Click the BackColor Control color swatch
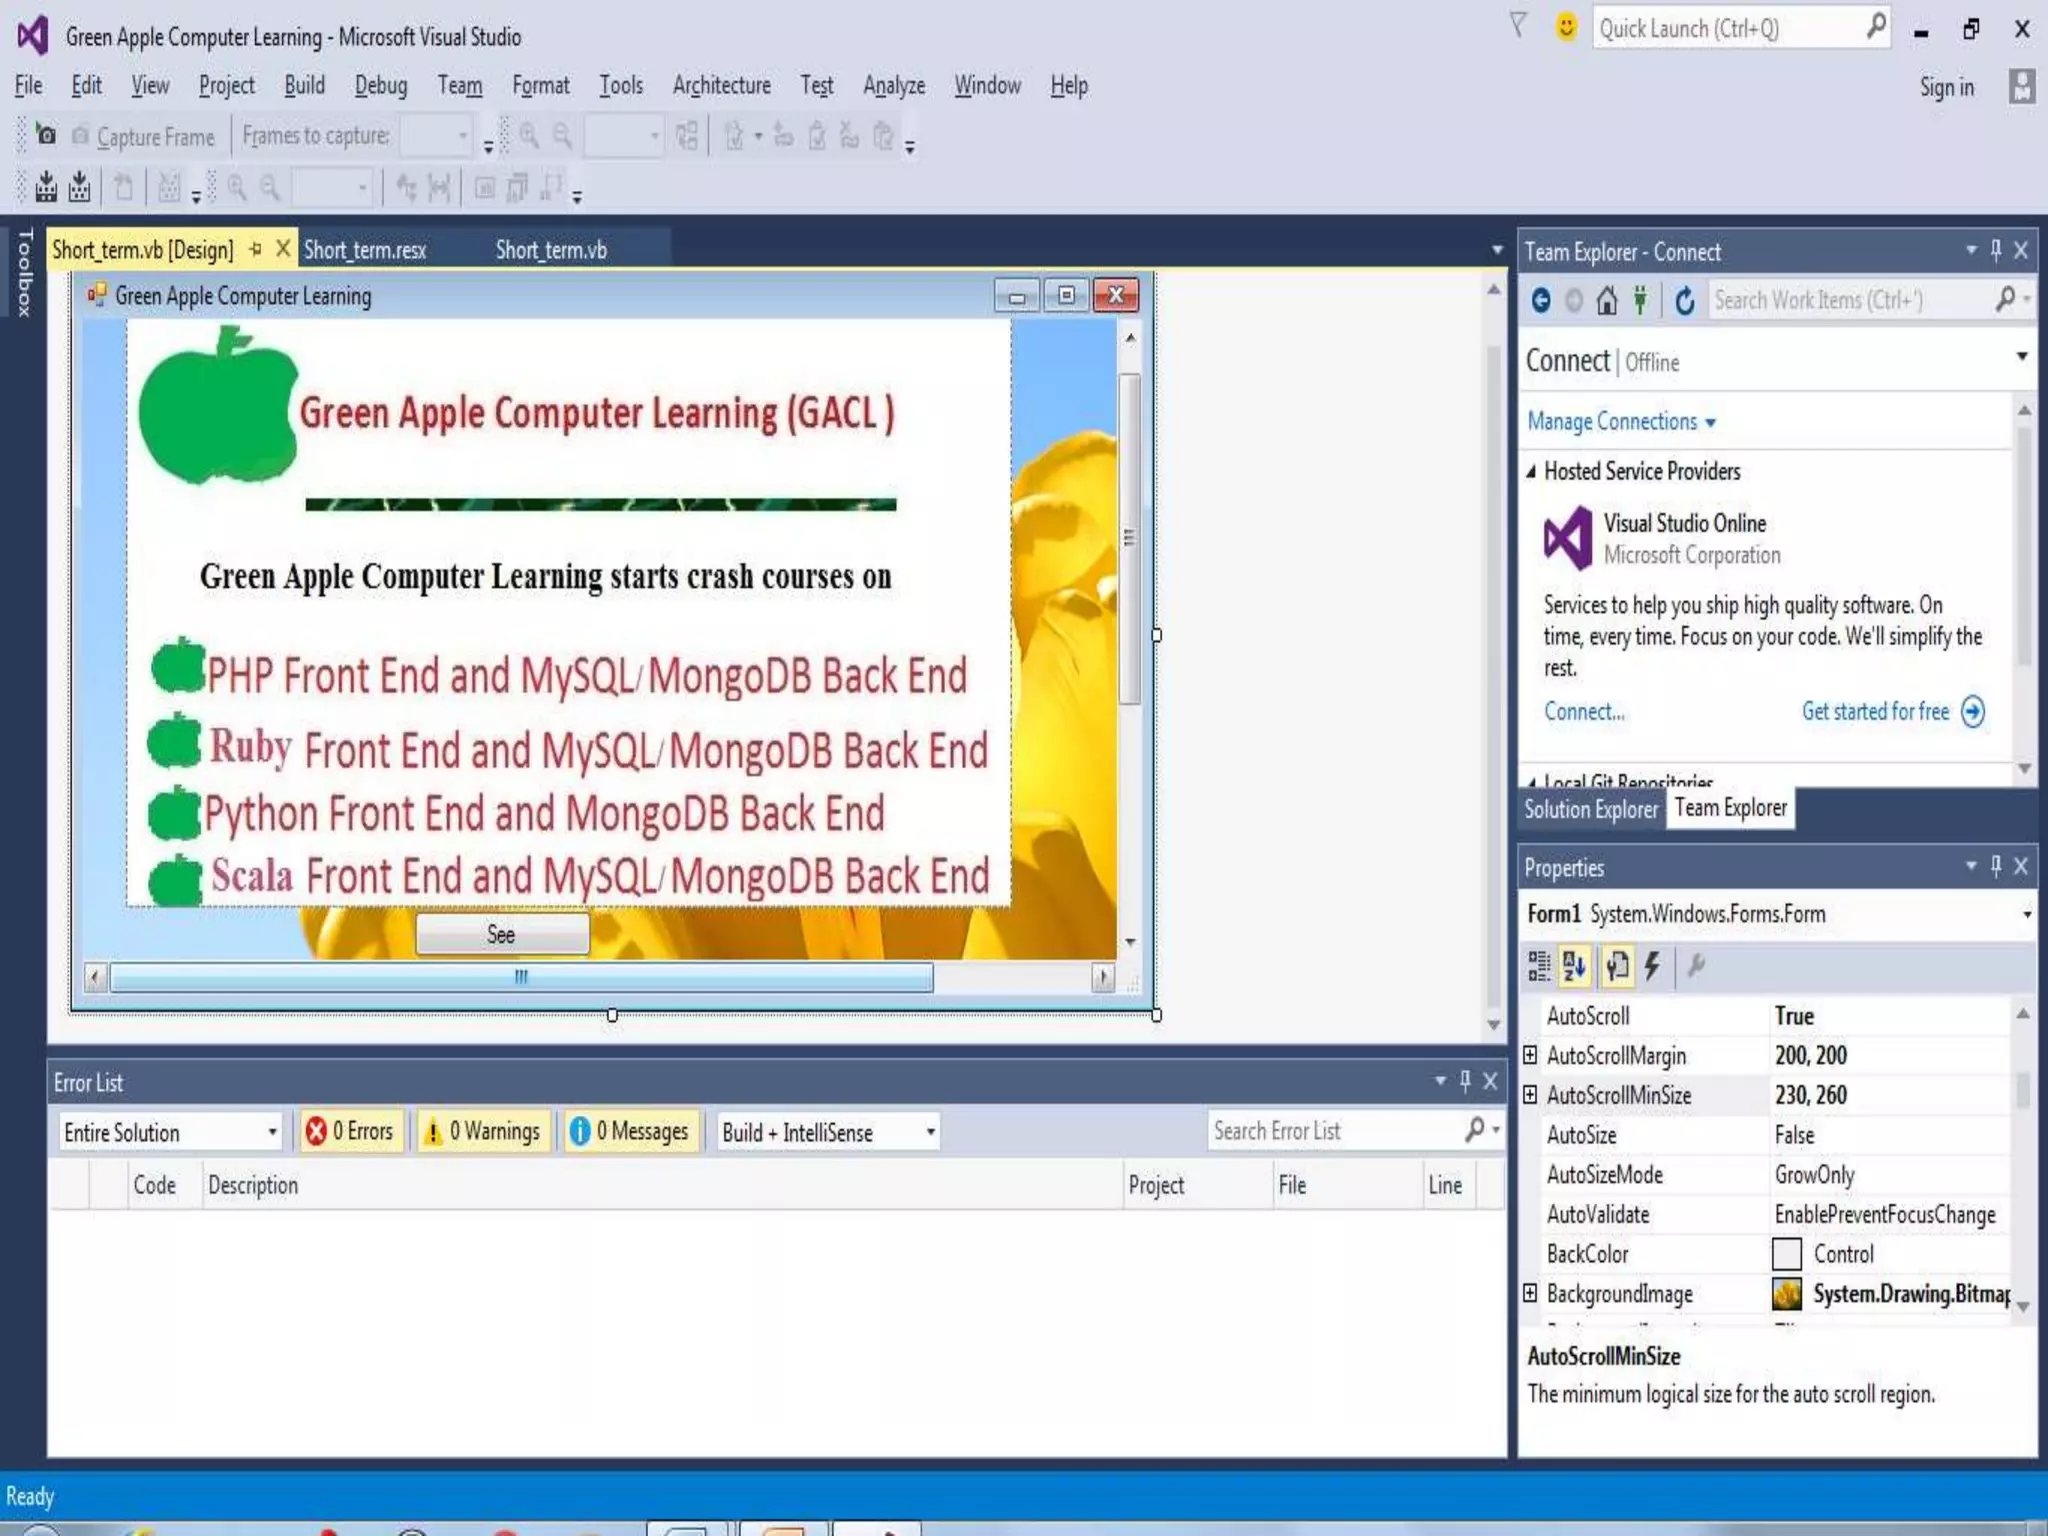The width and height of the screenshot is (2048, 1536). [1787, 1254]
